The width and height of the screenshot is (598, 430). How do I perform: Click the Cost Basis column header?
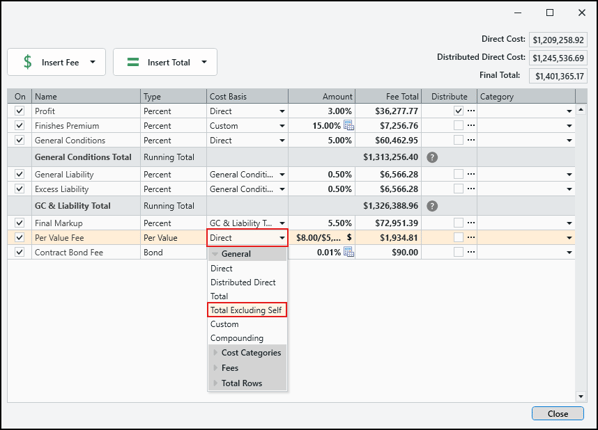247,97
